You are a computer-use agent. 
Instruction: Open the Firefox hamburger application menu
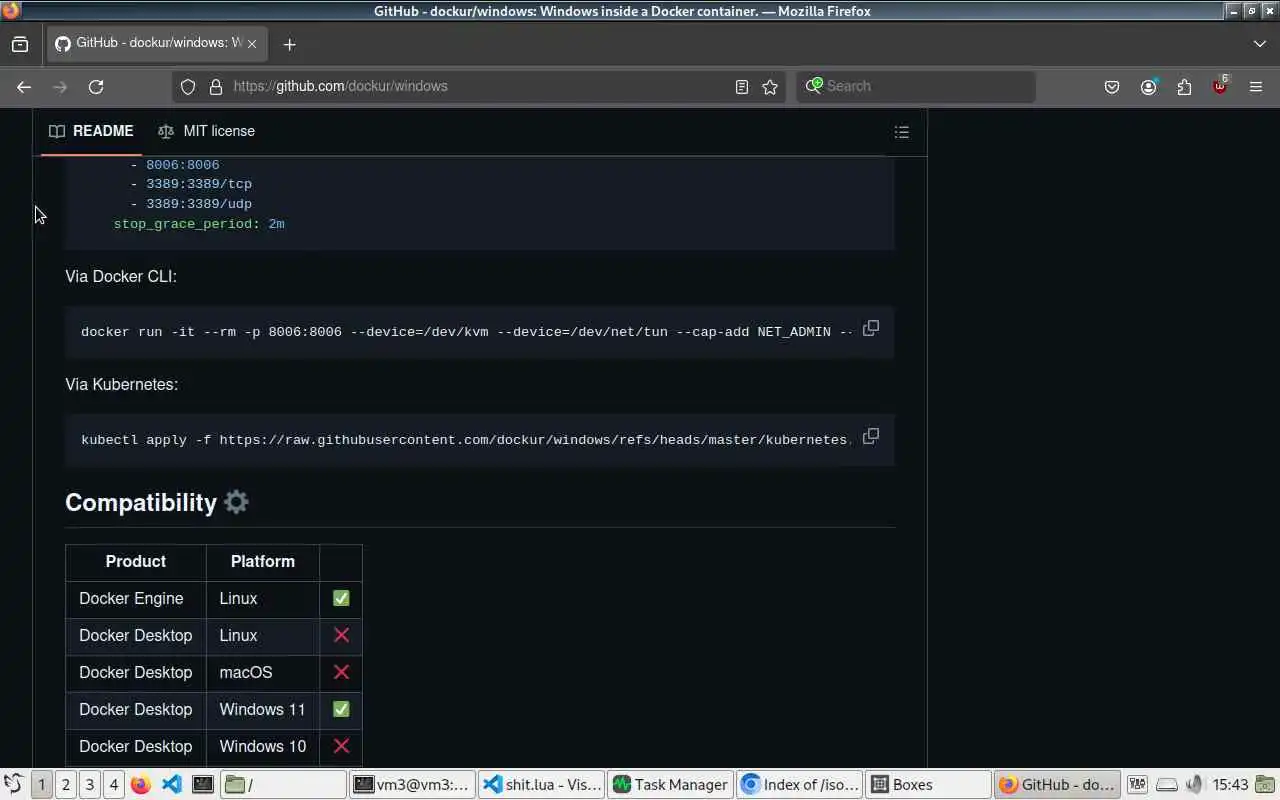click(x=1256, y=87)
